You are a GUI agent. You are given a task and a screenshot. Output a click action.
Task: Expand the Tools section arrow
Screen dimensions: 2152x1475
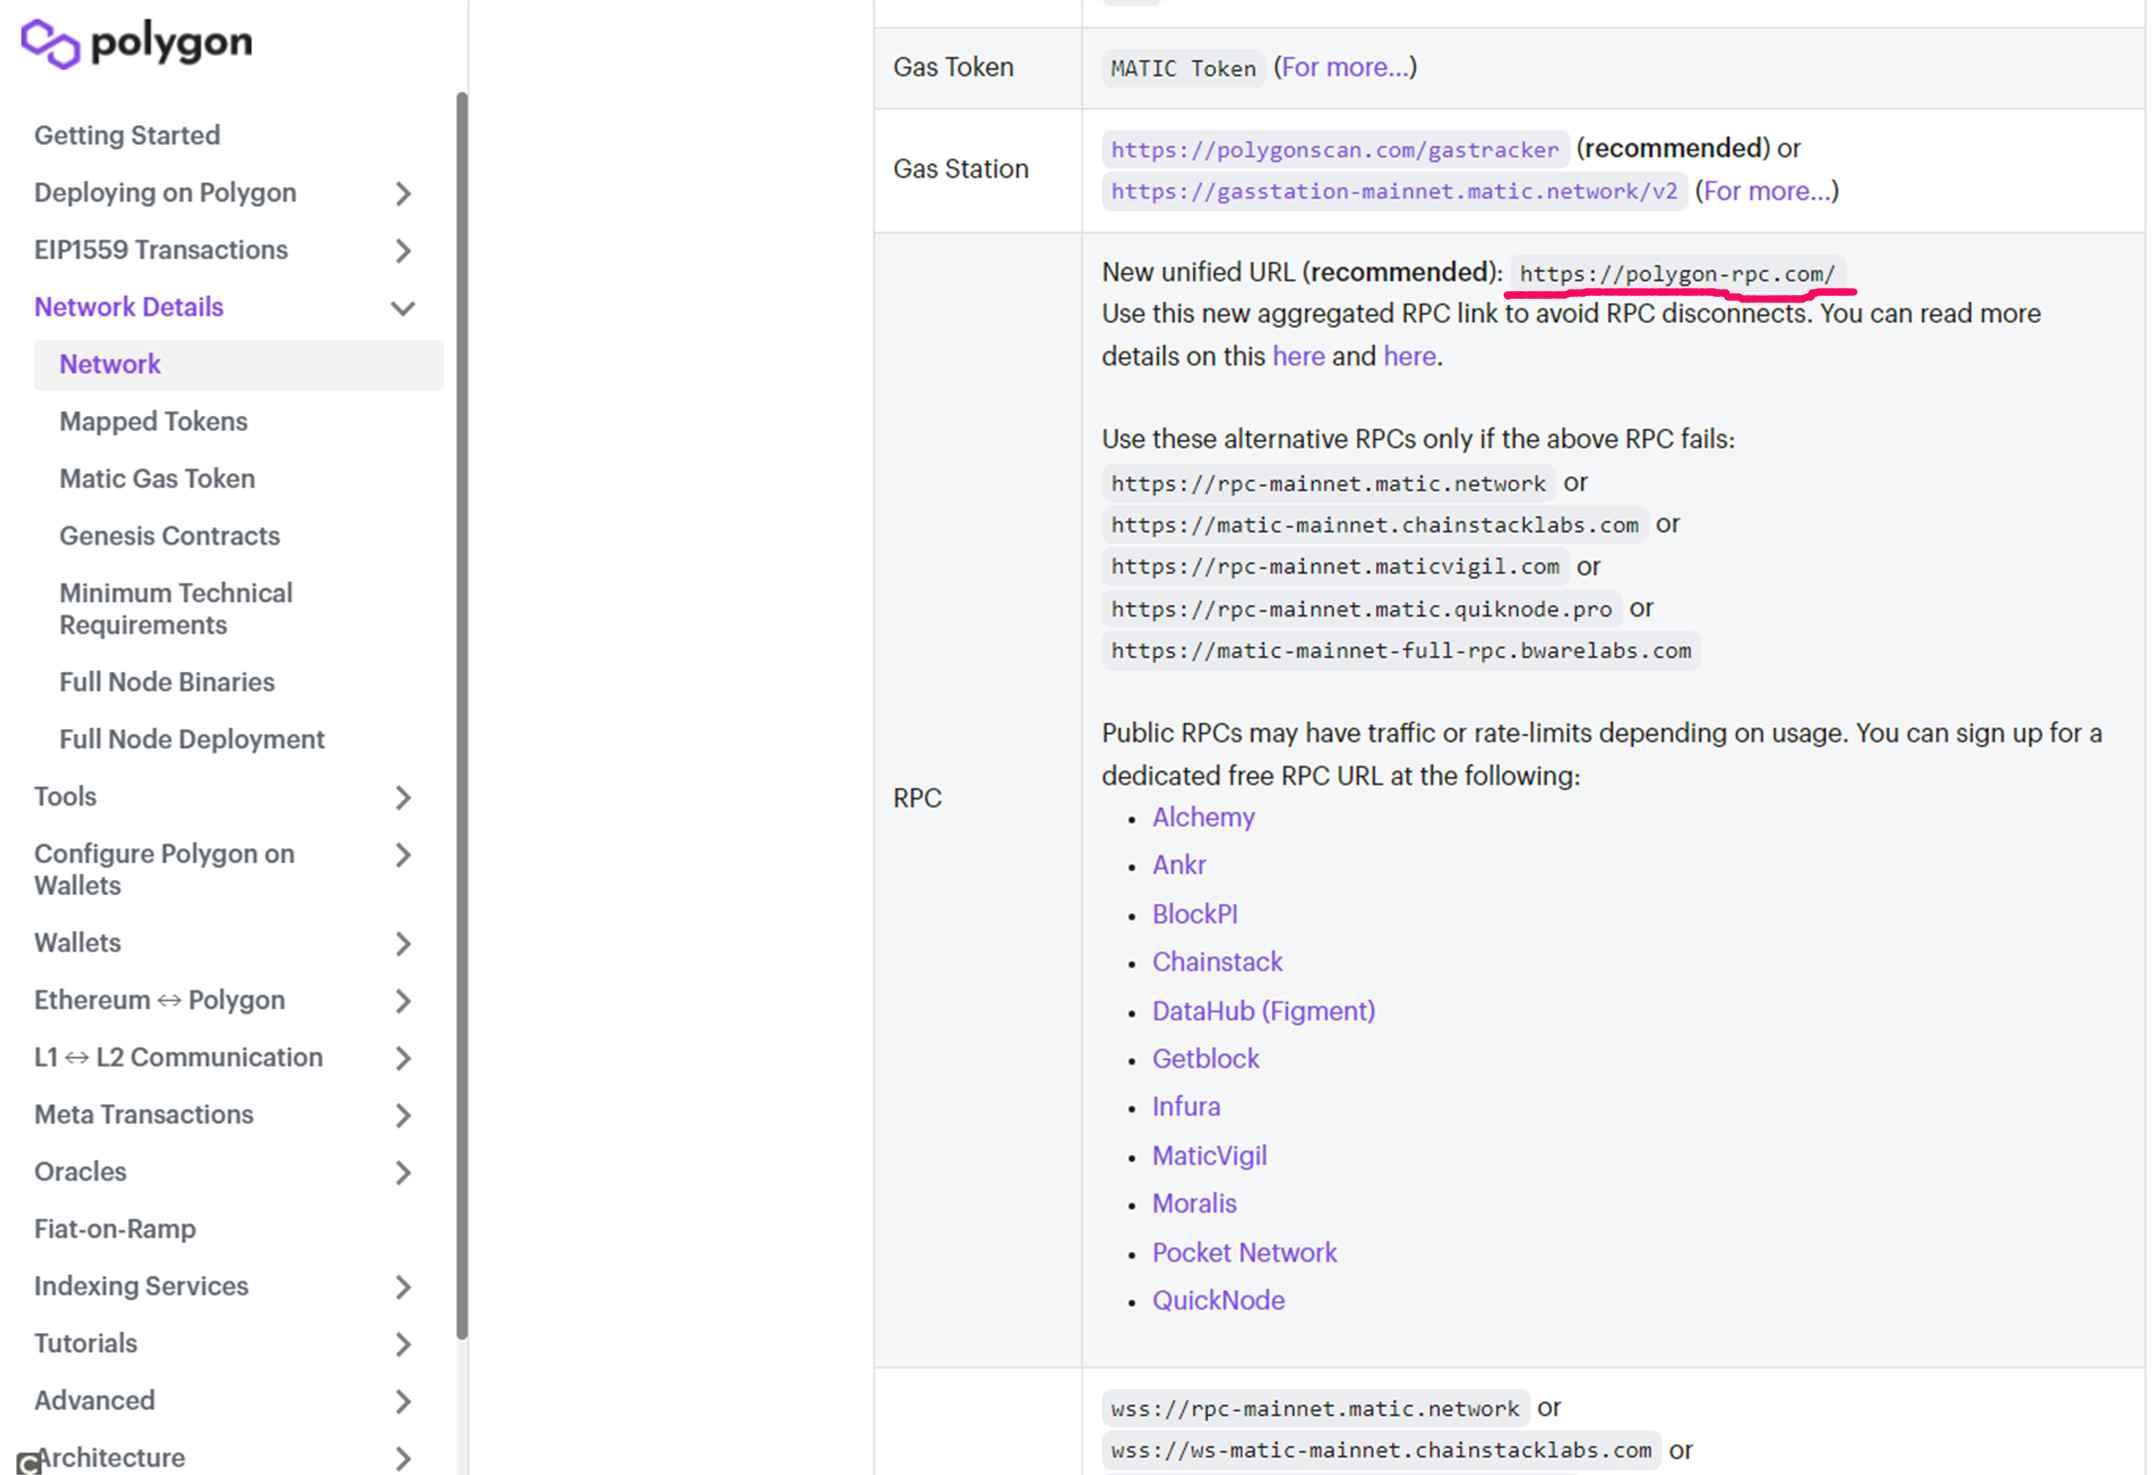point(402,797)
